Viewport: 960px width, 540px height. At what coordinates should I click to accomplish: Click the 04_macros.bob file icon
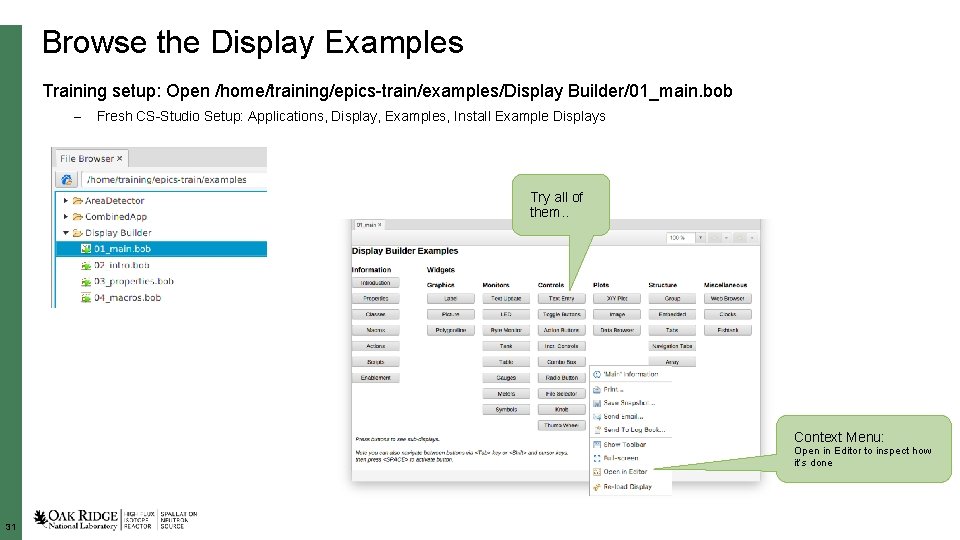point(86,298)
